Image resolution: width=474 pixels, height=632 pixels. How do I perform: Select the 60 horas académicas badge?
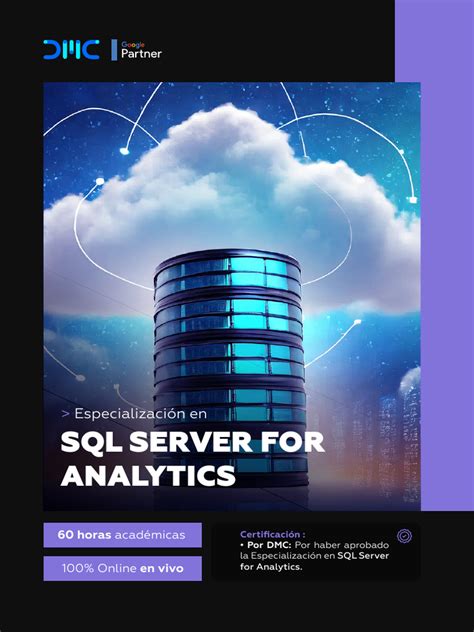123,535
